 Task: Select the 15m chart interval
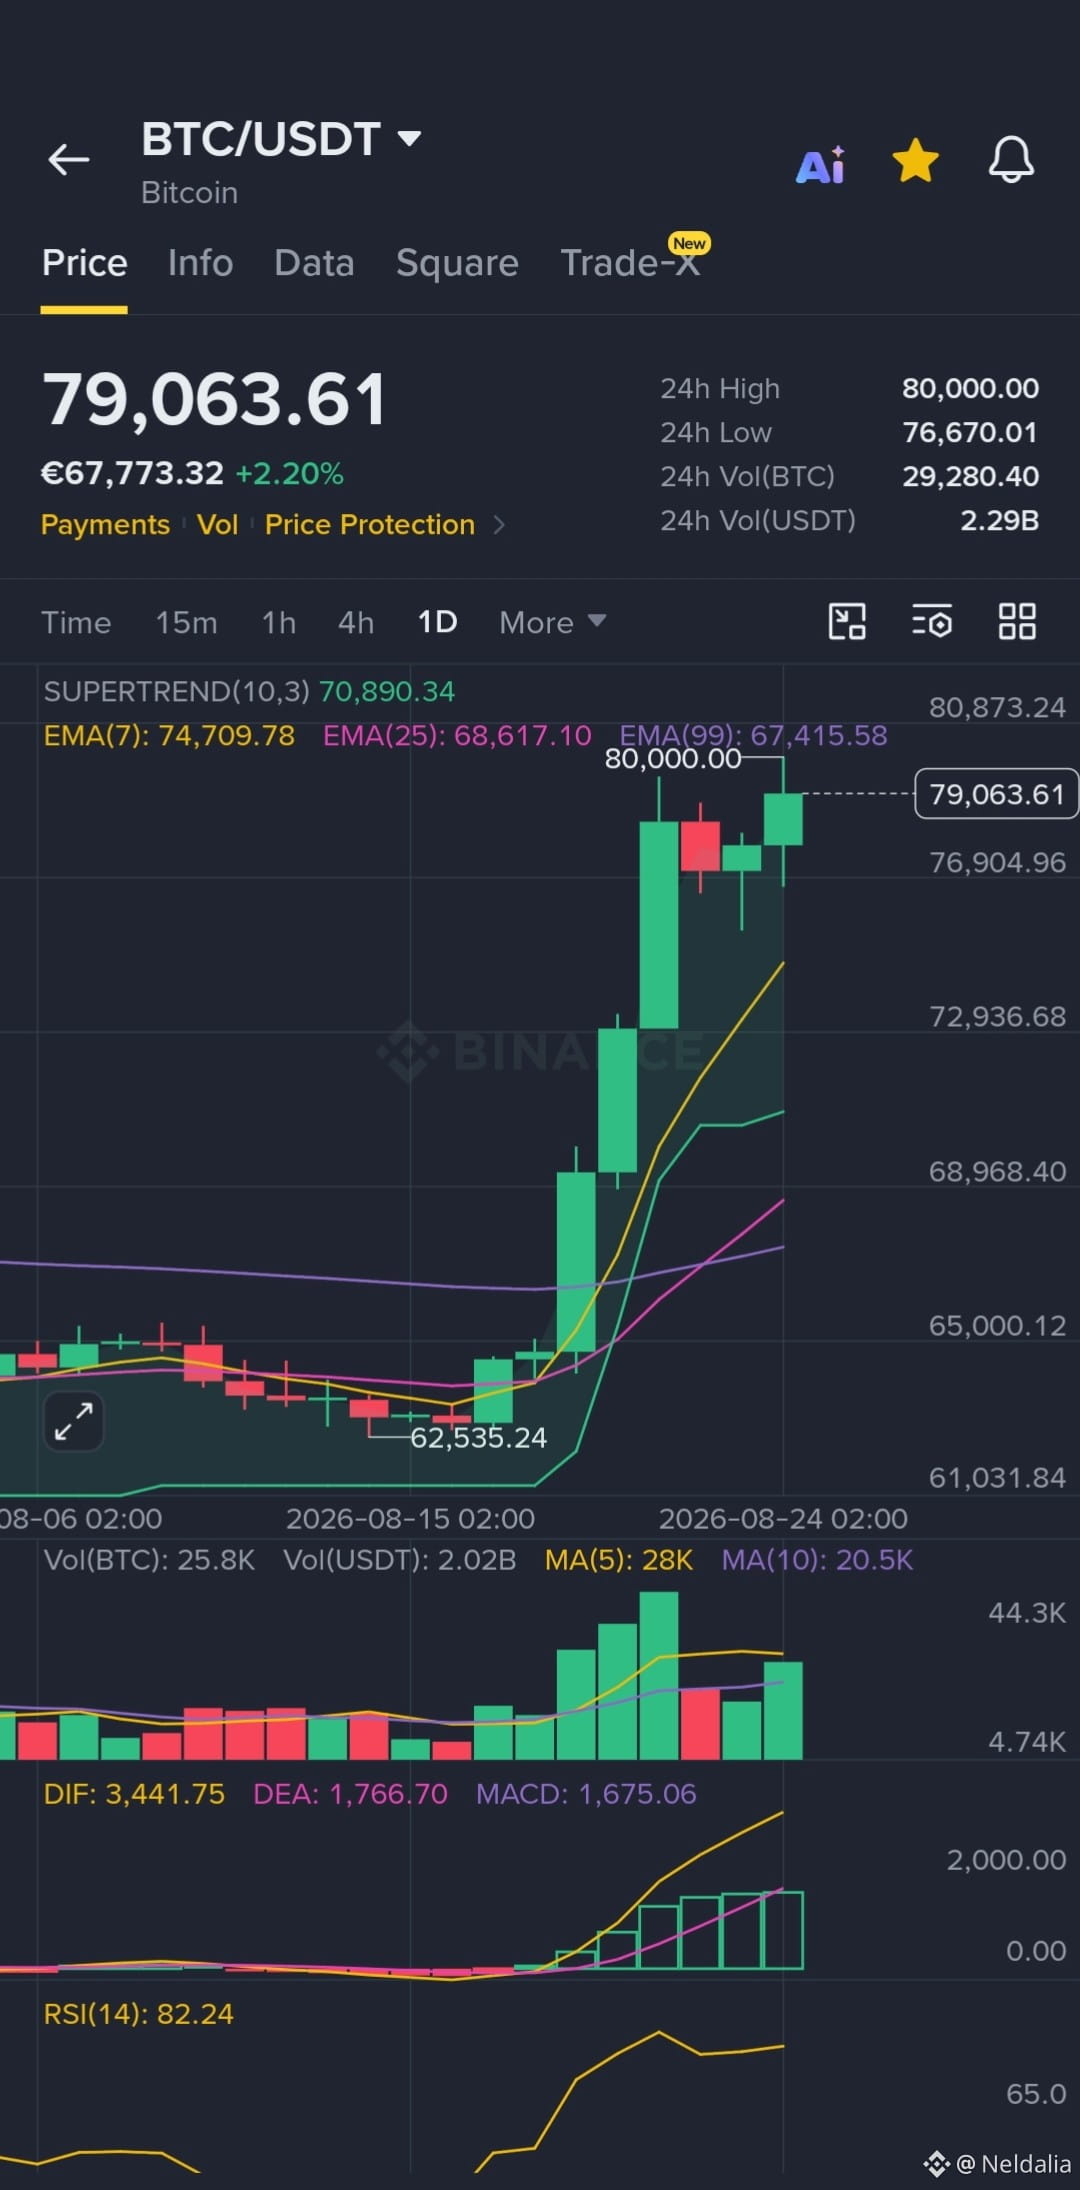point(186,622)
